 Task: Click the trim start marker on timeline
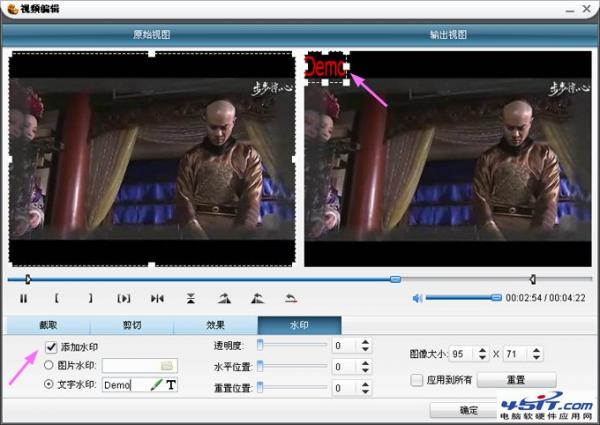28,279
